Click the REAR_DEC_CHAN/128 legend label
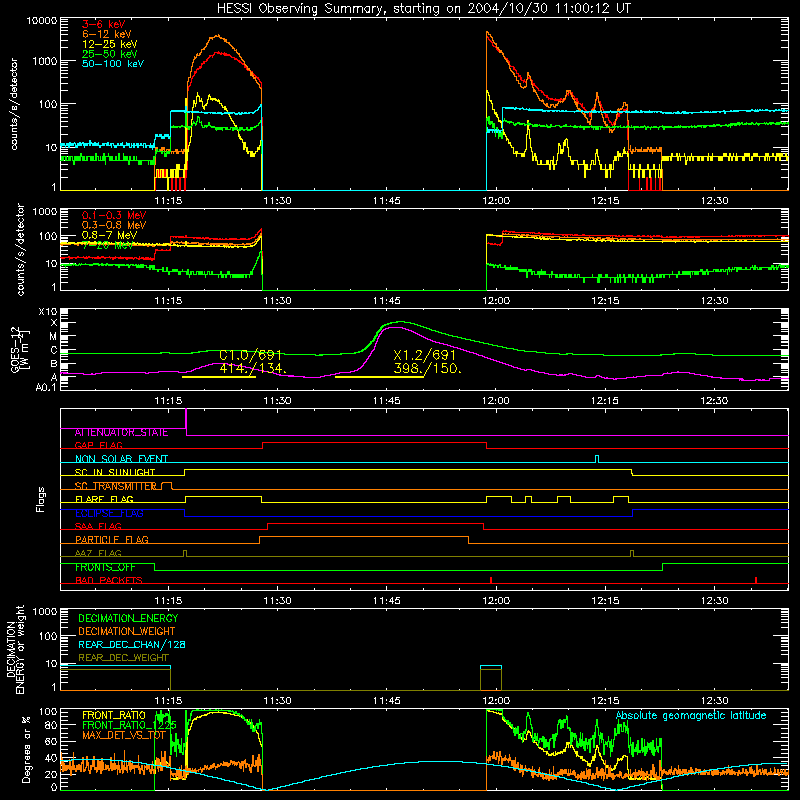The height and width of the screenshot is (800, 800). click(132, 645)
